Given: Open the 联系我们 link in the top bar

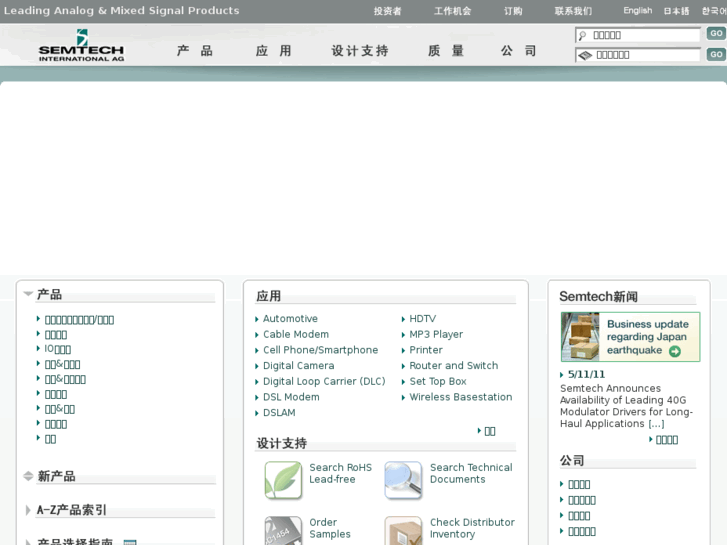Looking at the screenshot, I should coord(574,11).
